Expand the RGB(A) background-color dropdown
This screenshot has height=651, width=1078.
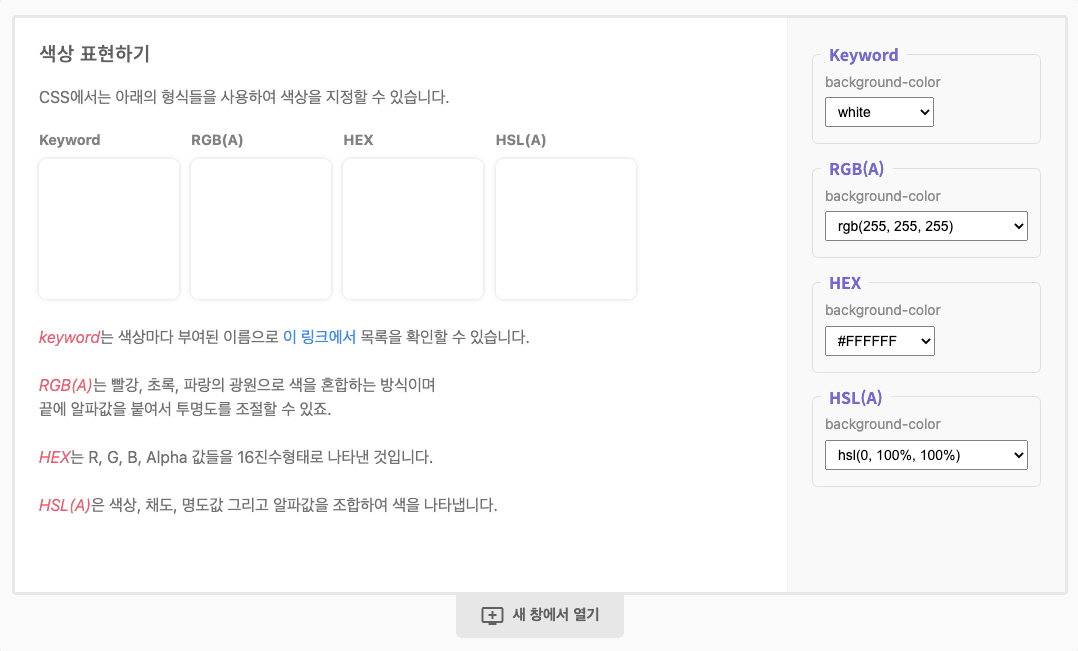pyautogui.click(x=926, y=227)
